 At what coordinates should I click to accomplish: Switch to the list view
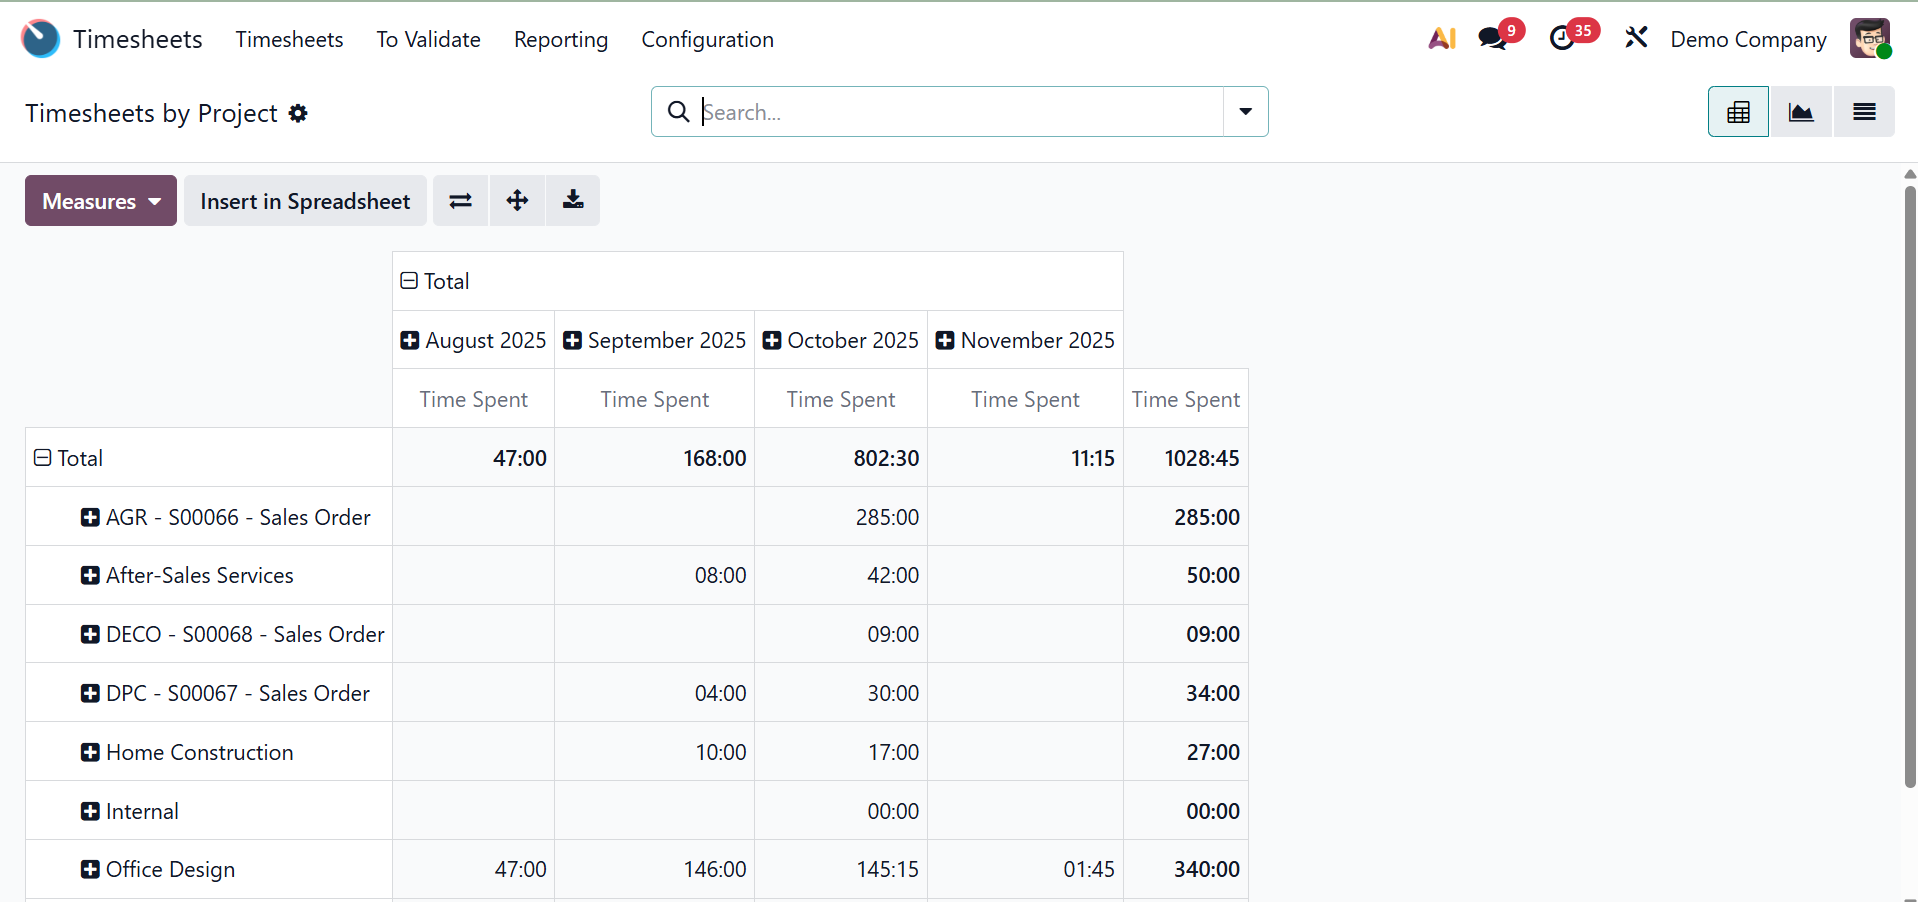click(1864, 112)
